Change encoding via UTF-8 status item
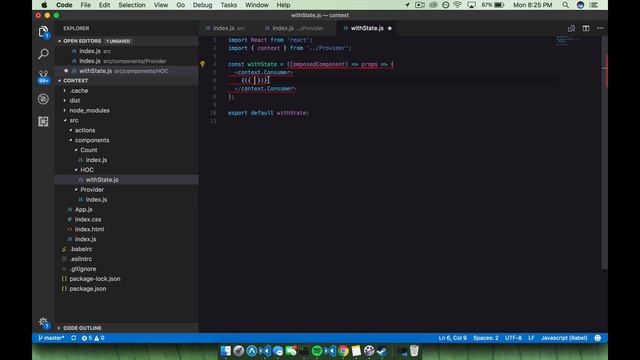The image size is (640, 360). [x=513, y=338]
